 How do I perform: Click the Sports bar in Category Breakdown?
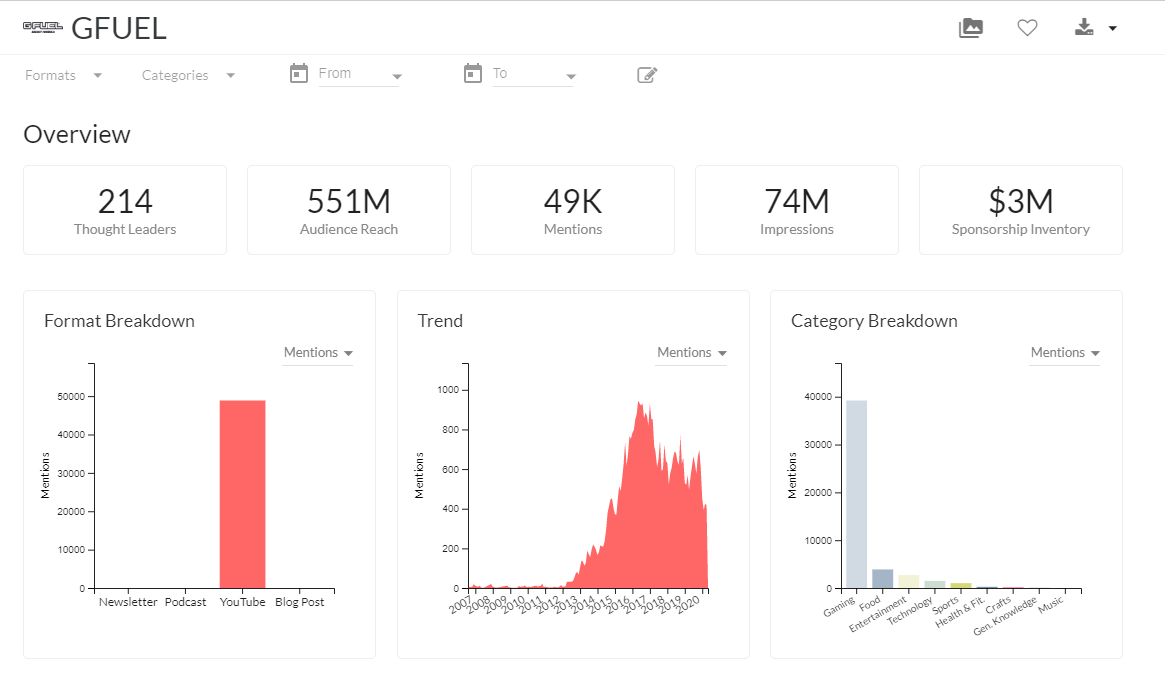coord(961,586)
